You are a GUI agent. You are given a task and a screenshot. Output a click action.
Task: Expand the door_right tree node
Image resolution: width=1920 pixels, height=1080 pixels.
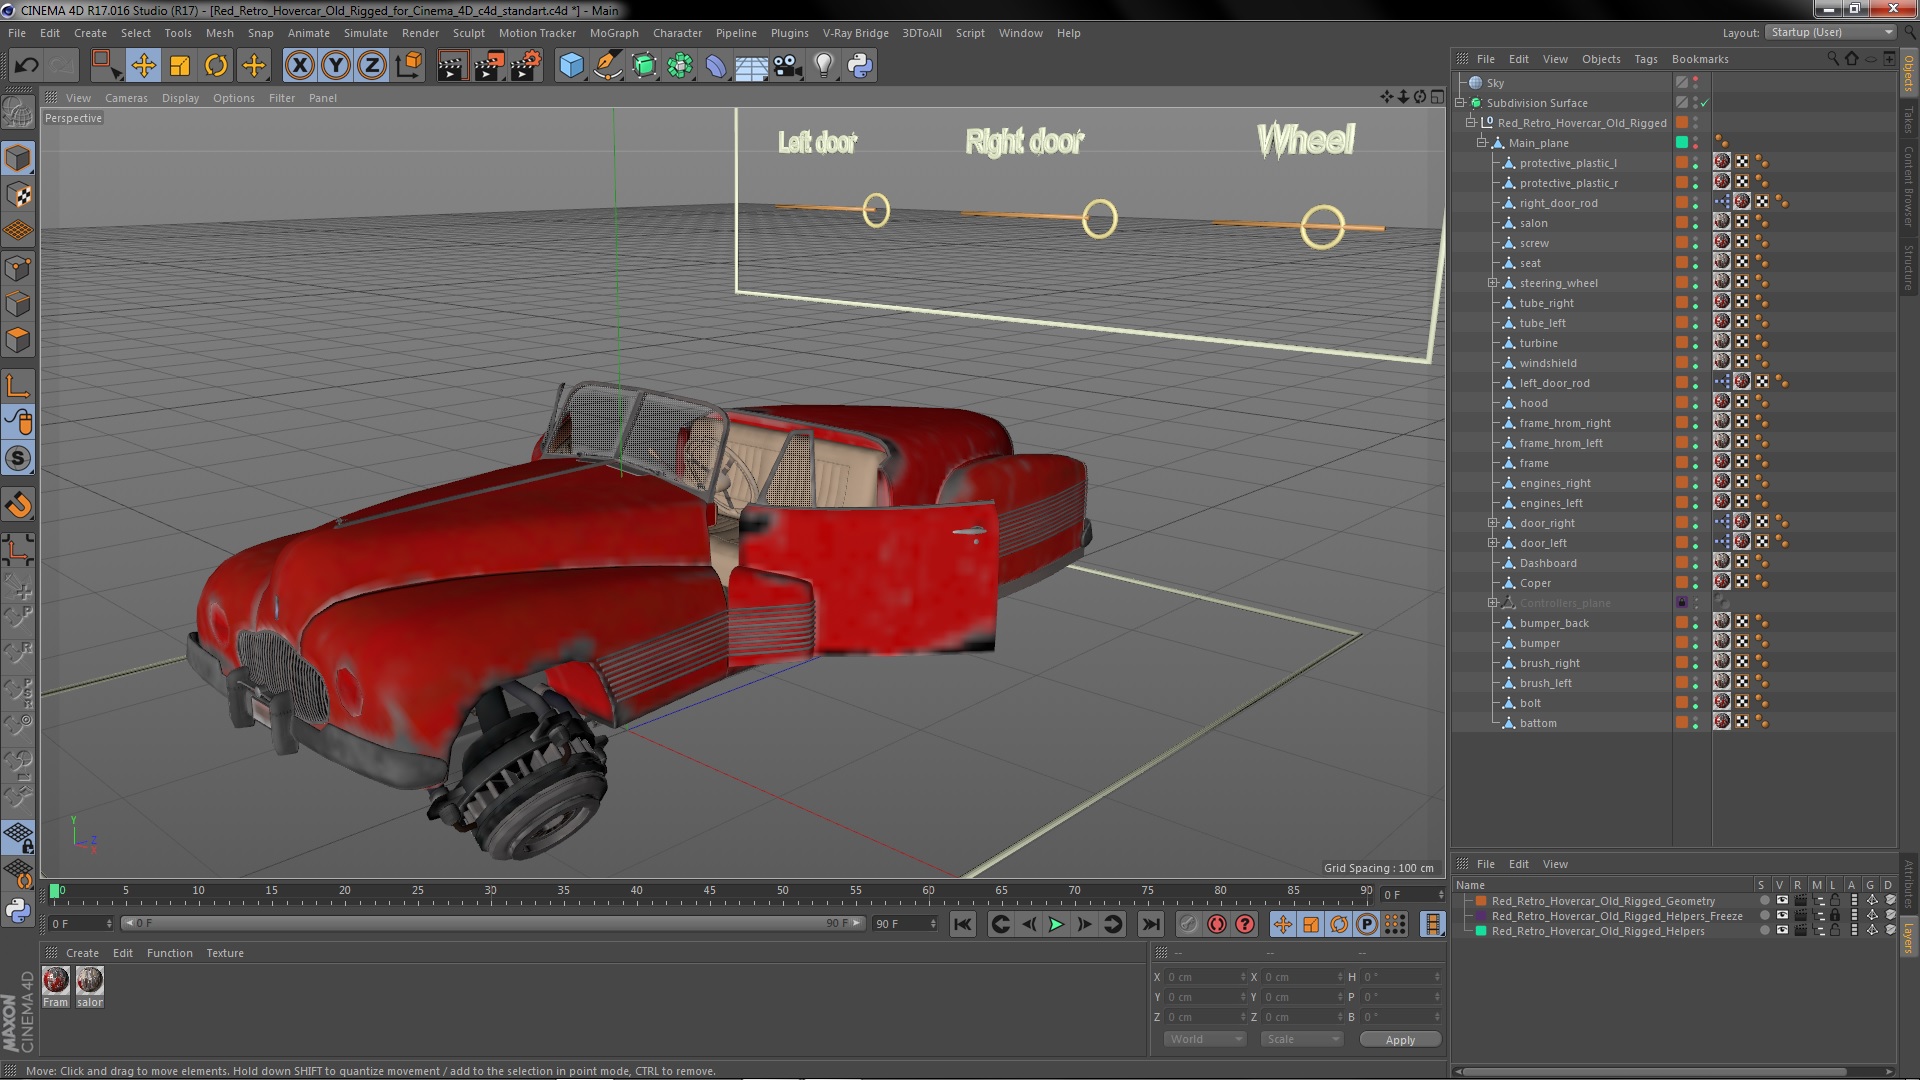pos(1493,523)
